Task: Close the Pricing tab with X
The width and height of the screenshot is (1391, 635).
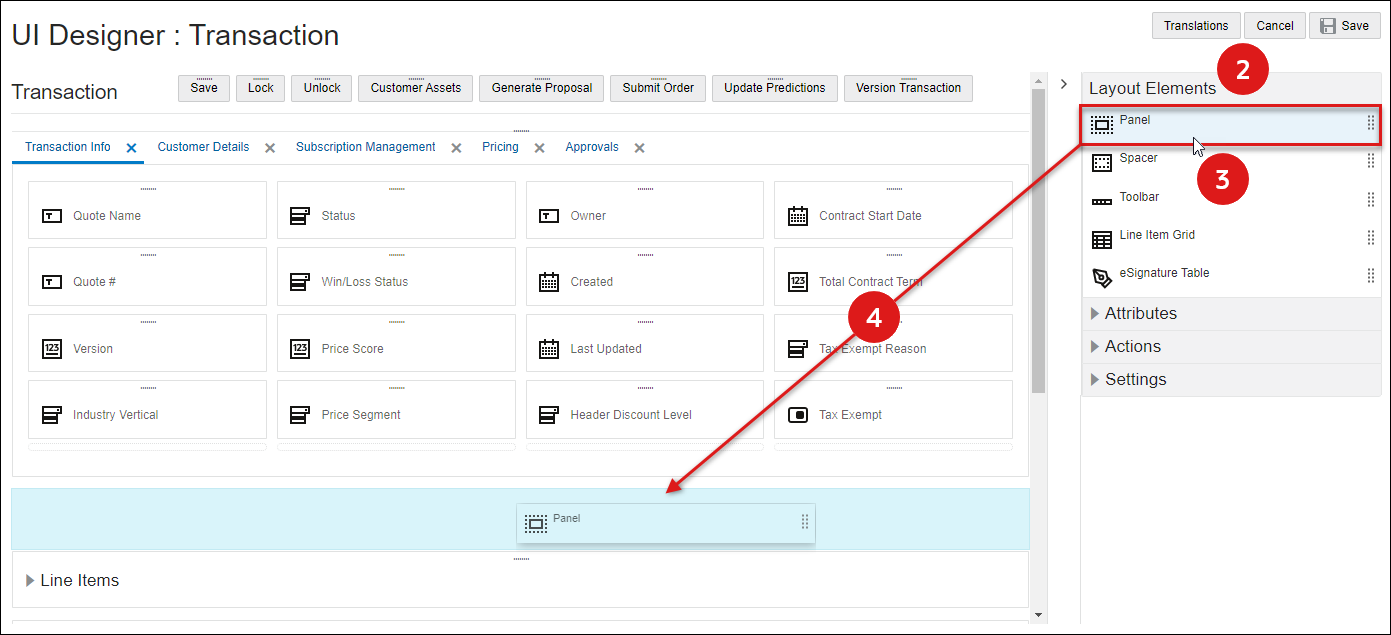Action: 539,148
